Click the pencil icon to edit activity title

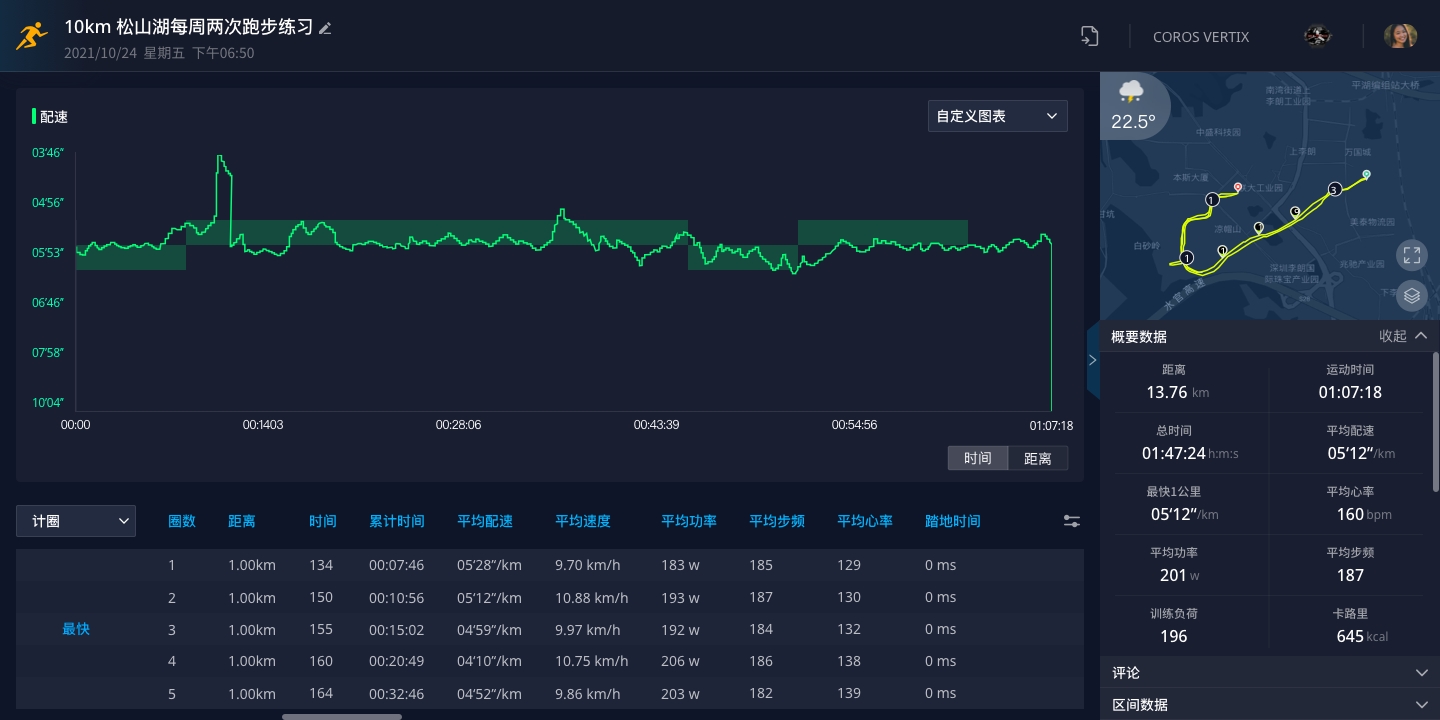325,28
